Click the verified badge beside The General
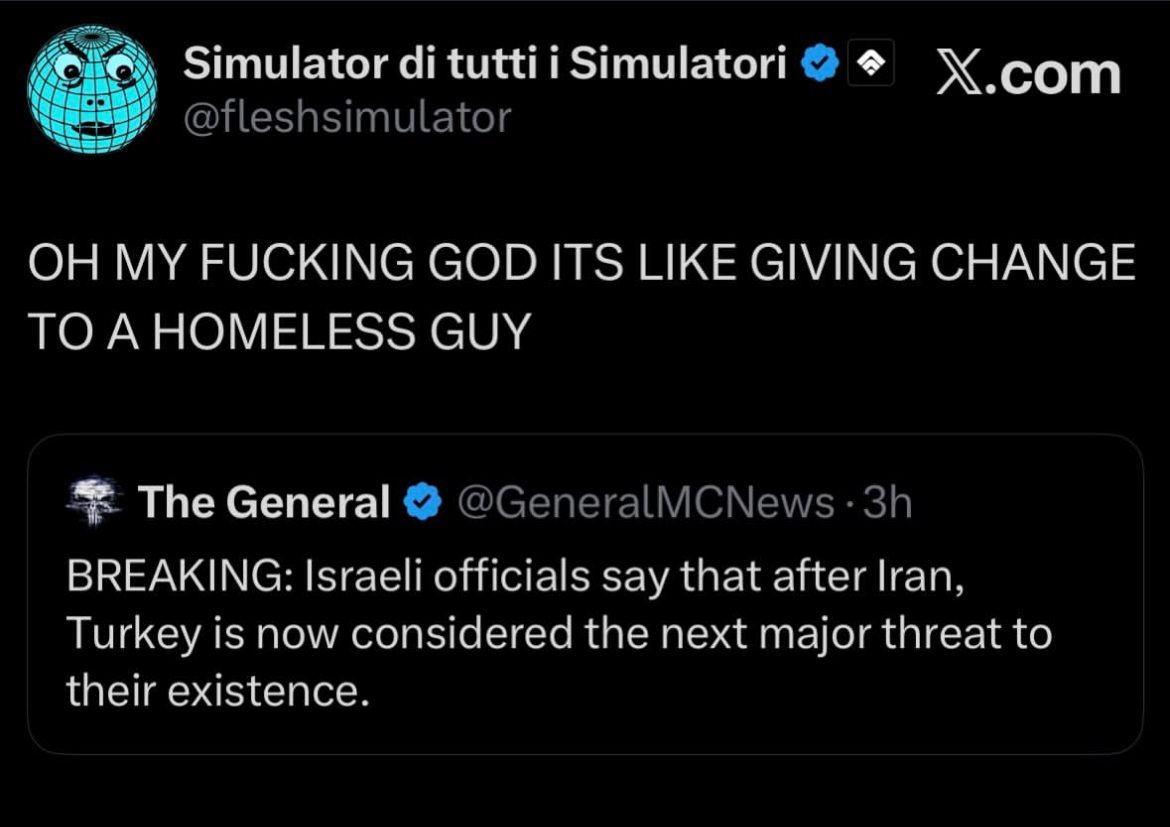This screenshot has width=1170, height=827. coord(422,503)
